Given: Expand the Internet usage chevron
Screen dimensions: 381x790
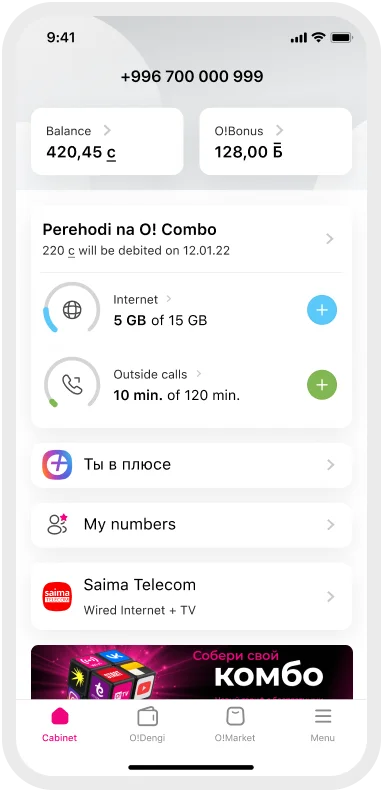Looking at the screenshot, I should pyautogui.click(x=169, y=299).
